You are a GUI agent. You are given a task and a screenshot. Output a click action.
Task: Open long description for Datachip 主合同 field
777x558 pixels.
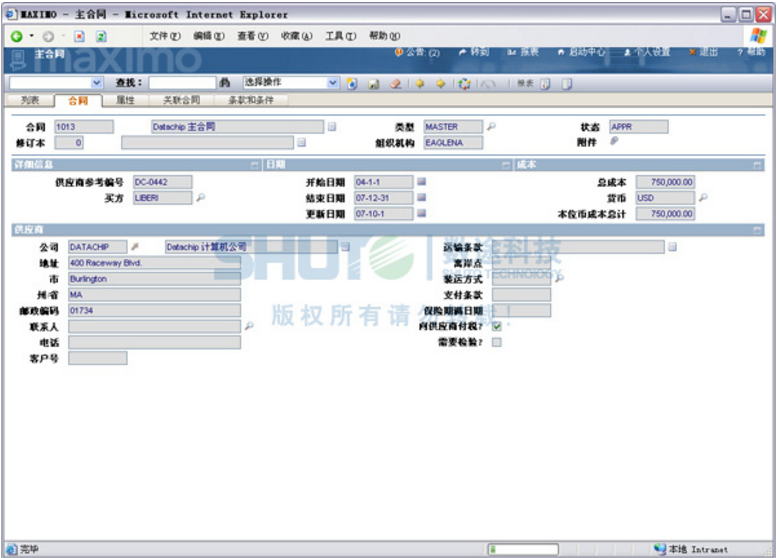click(332, 127)
